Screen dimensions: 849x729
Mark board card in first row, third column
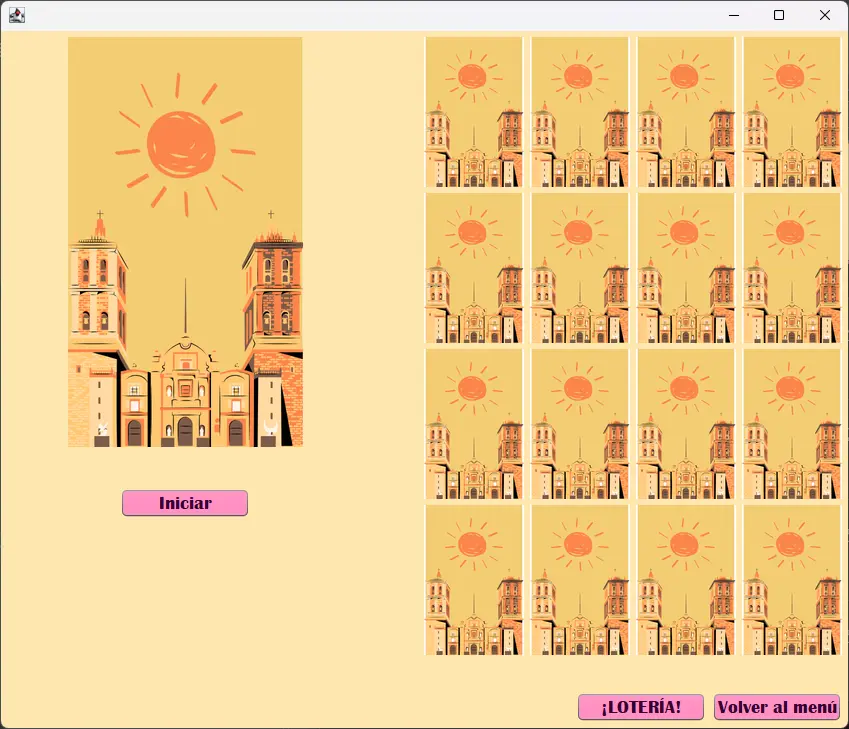click(x=686, y=112)
